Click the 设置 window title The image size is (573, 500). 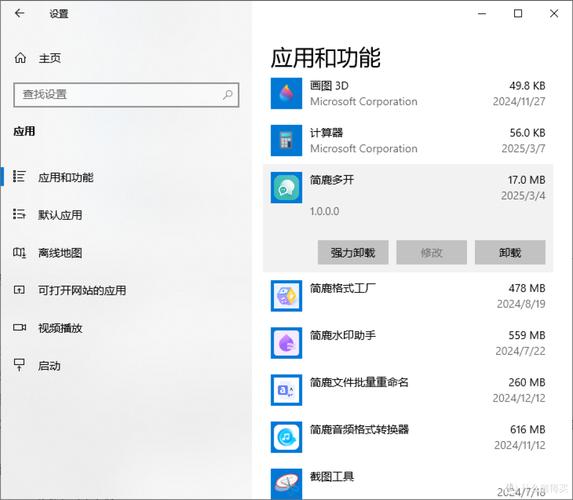tap(59, 14)
